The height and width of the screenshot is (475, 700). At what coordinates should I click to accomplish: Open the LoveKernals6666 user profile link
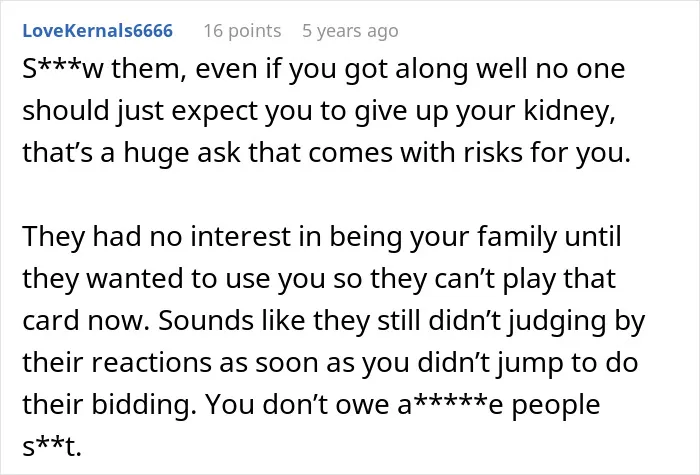(97, 31)
